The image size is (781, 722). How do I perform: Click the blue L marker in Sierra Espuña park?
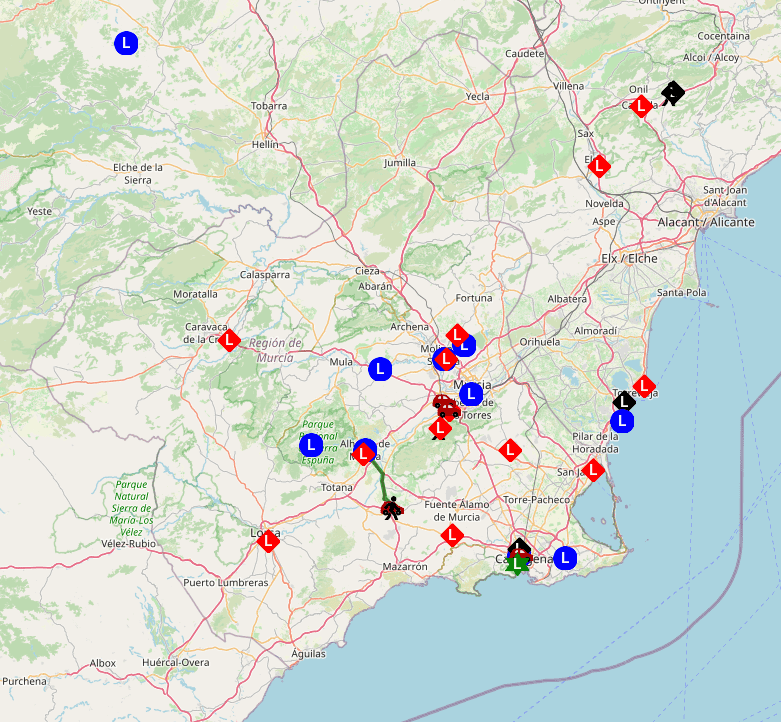(x=311, y=445)
